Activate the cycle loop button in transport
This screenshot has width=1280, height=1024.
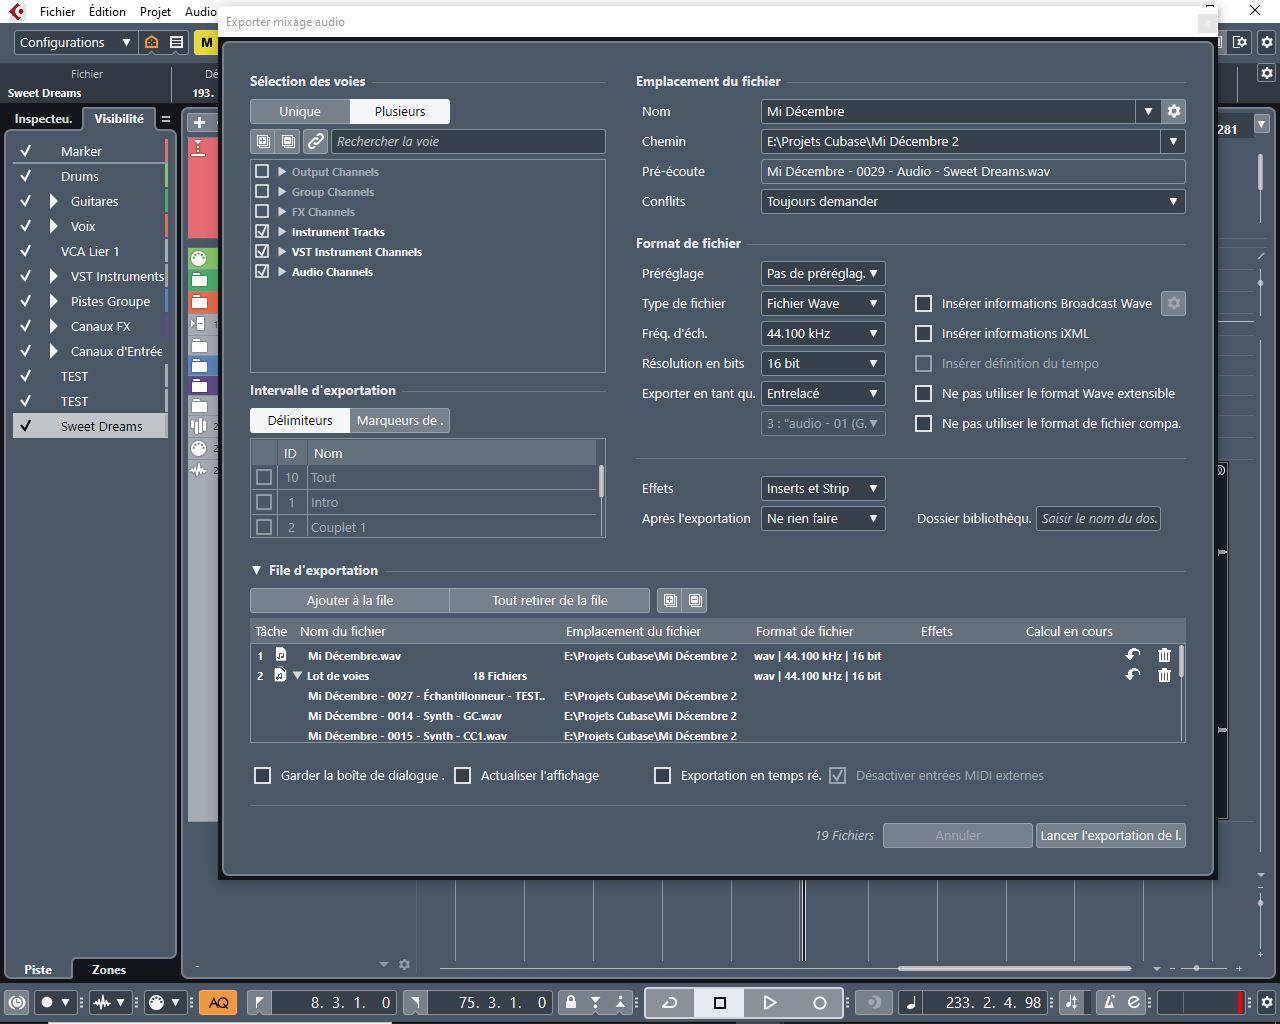670,1002
